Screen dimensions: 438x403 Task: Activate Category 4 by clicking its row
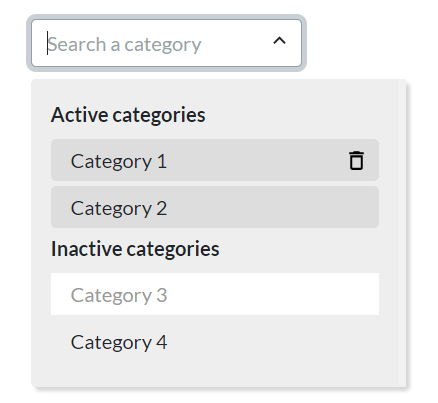(x=215, y=342)
